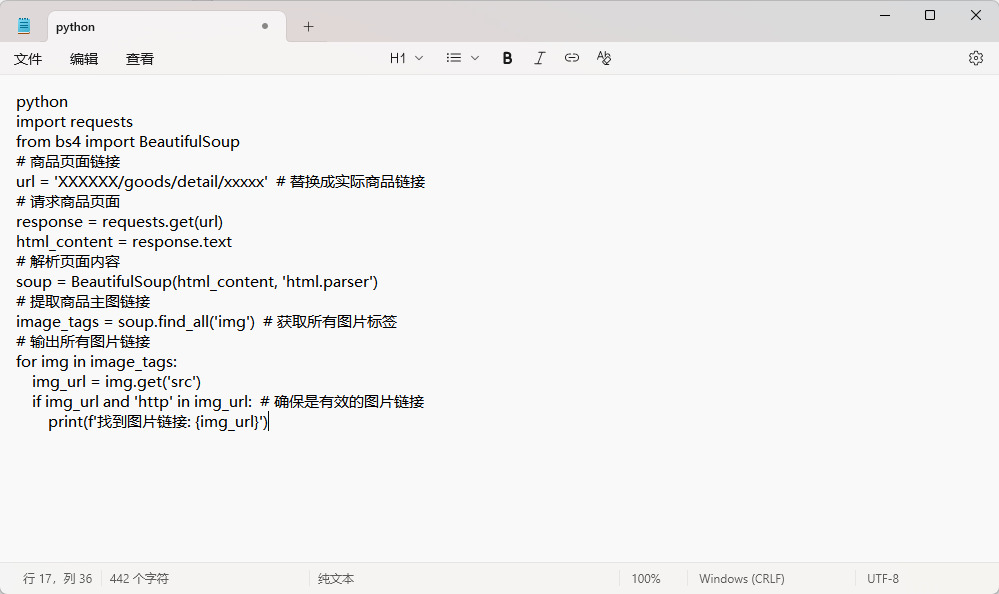Open the list formatting dropdown
999x594 pixels.
[x=463, y=58]
